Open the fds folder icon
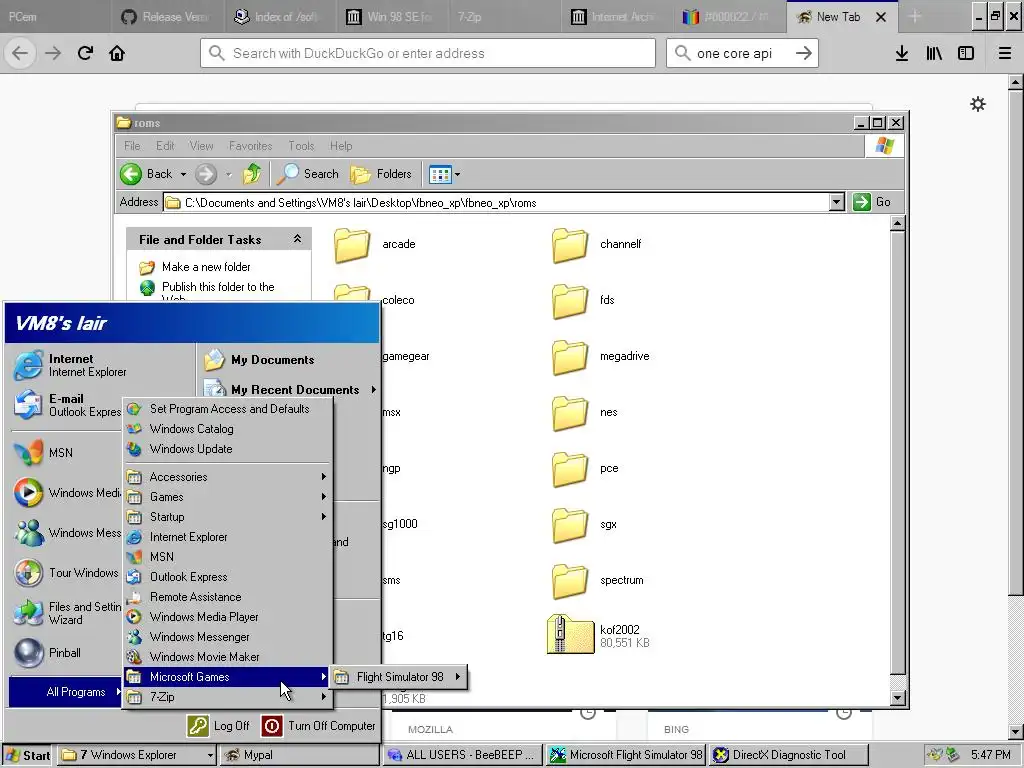This screenshot has height=768, width=1024. pos(569,300)
